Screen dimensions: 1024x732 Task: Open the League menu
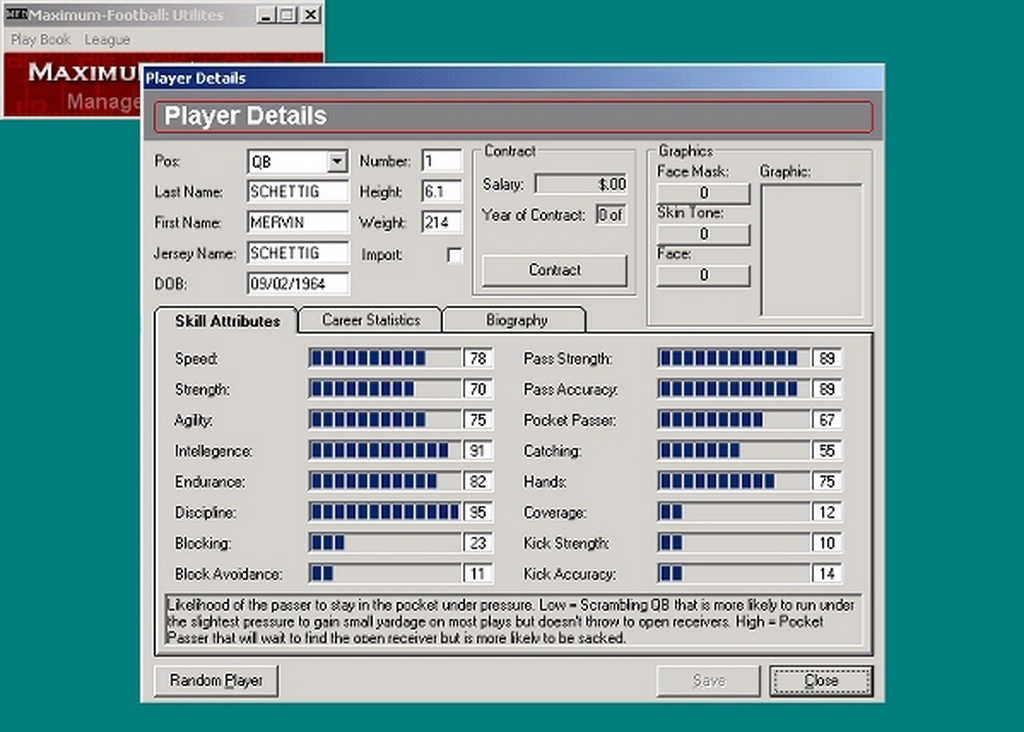point(107,40)
